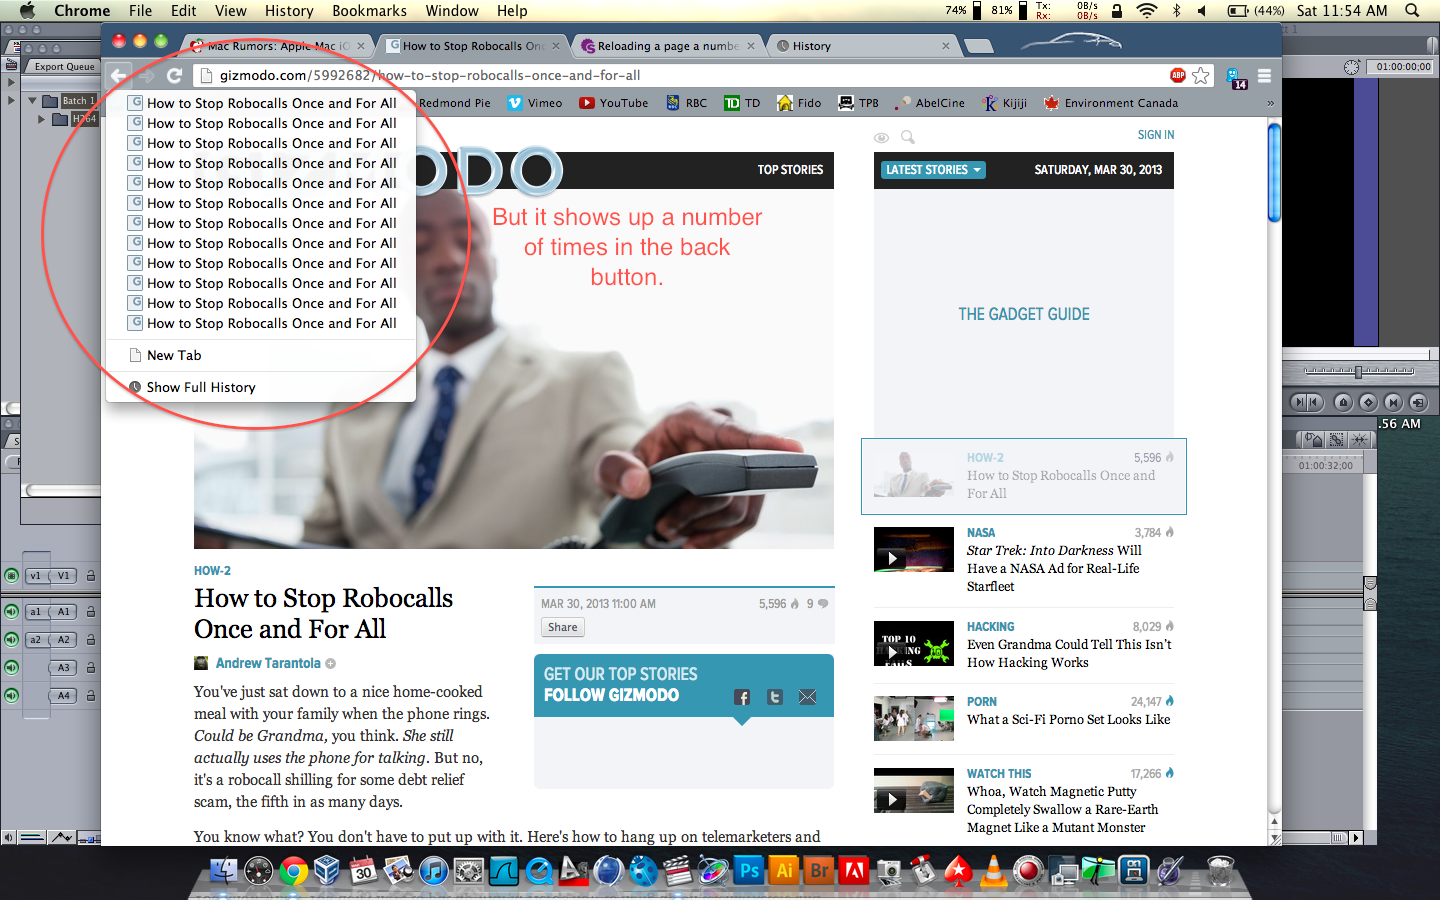The height and width of the screenshot is (900, 1440).
Task: Click the Gizmodo search magnifier icon
Action: 907,137
